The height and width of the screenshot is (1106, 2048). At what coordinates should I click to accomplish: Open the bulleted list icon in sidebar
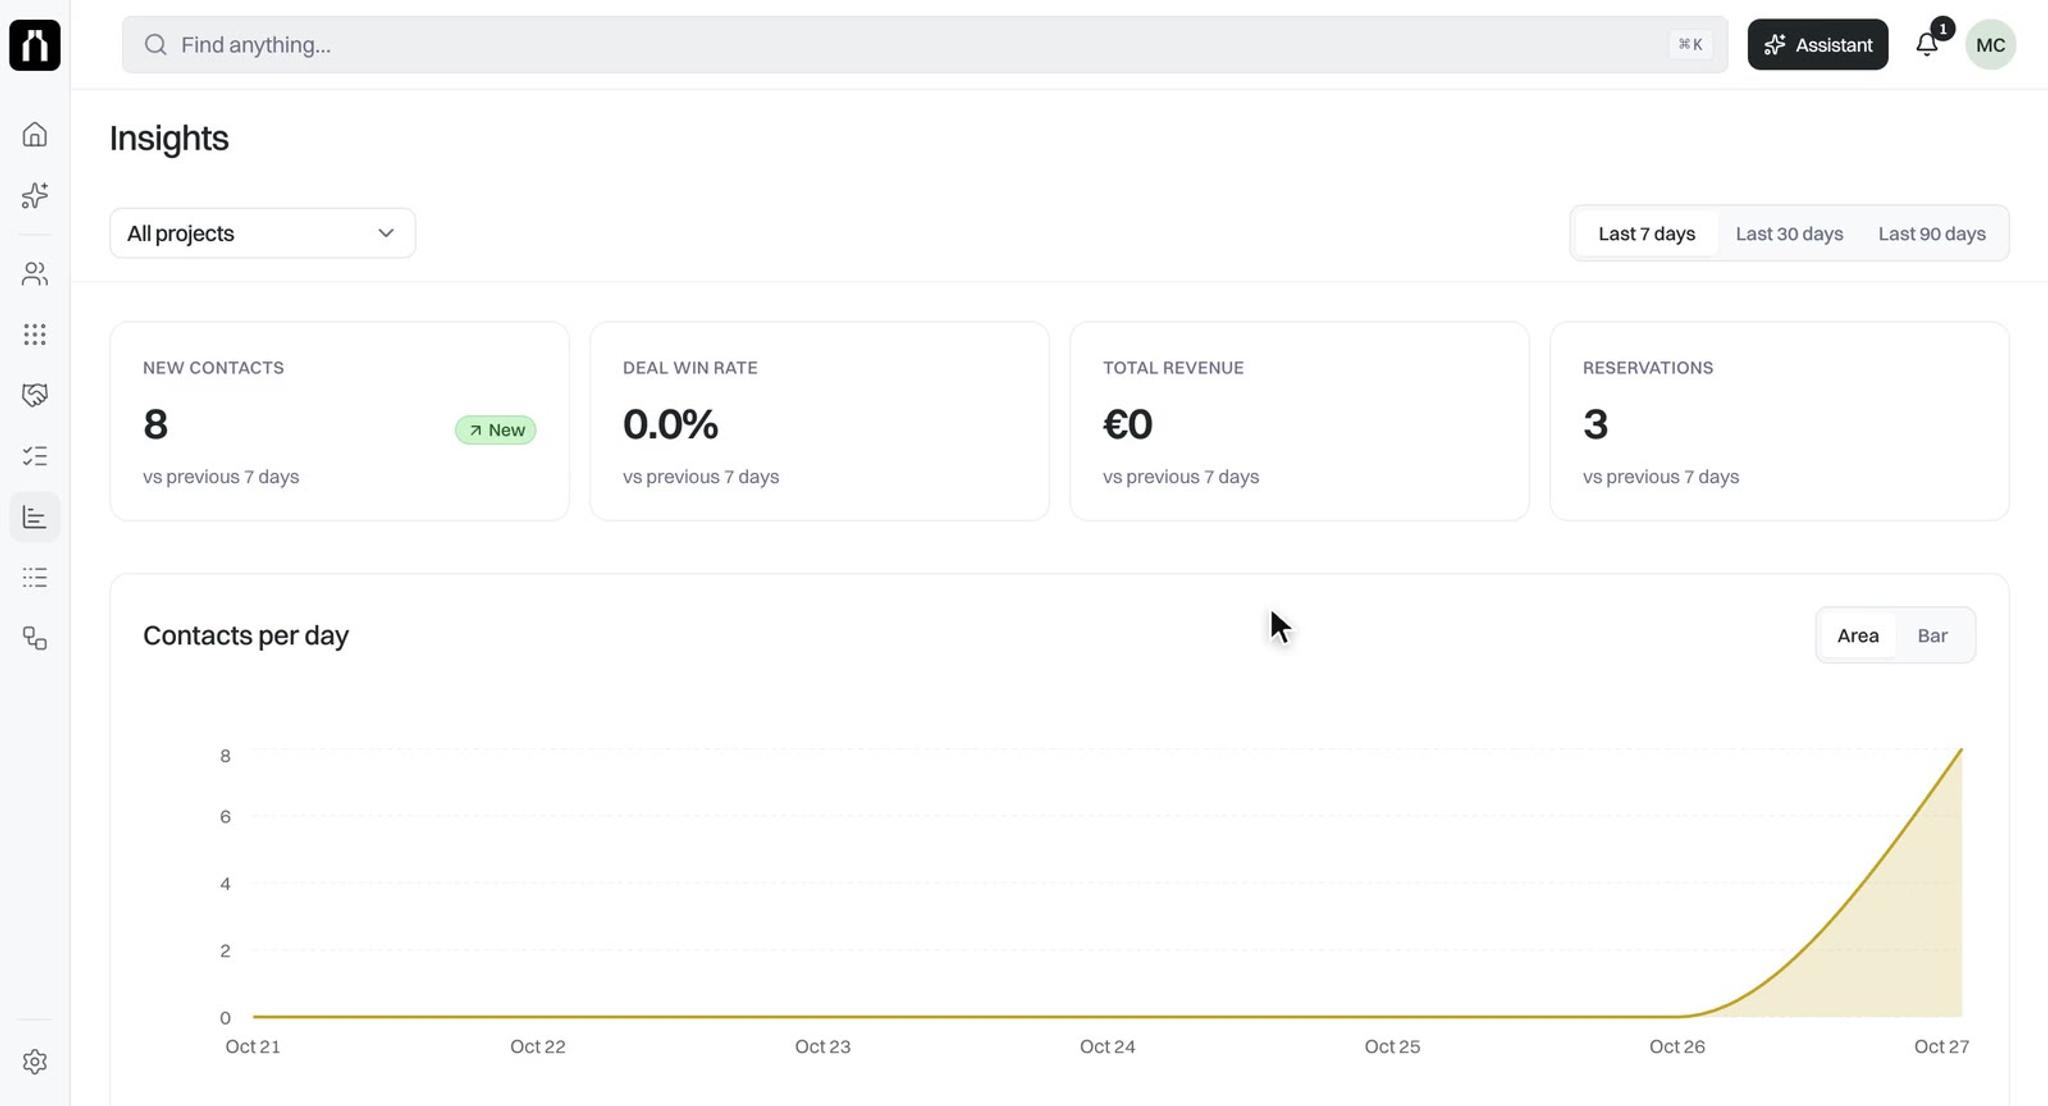tap(35, 577)
